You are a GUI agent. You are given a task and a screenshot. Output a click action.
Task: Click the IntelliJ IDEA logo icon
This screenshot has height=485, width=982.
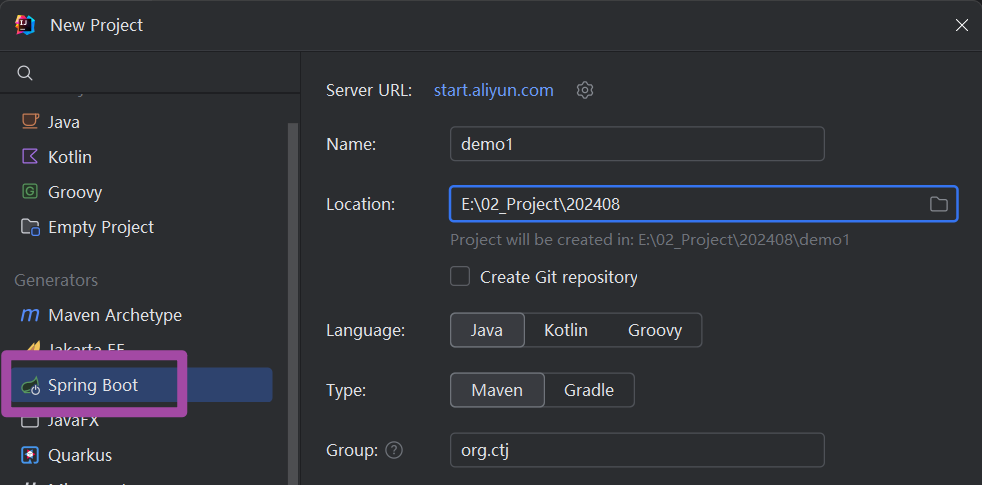coord(25,24)
